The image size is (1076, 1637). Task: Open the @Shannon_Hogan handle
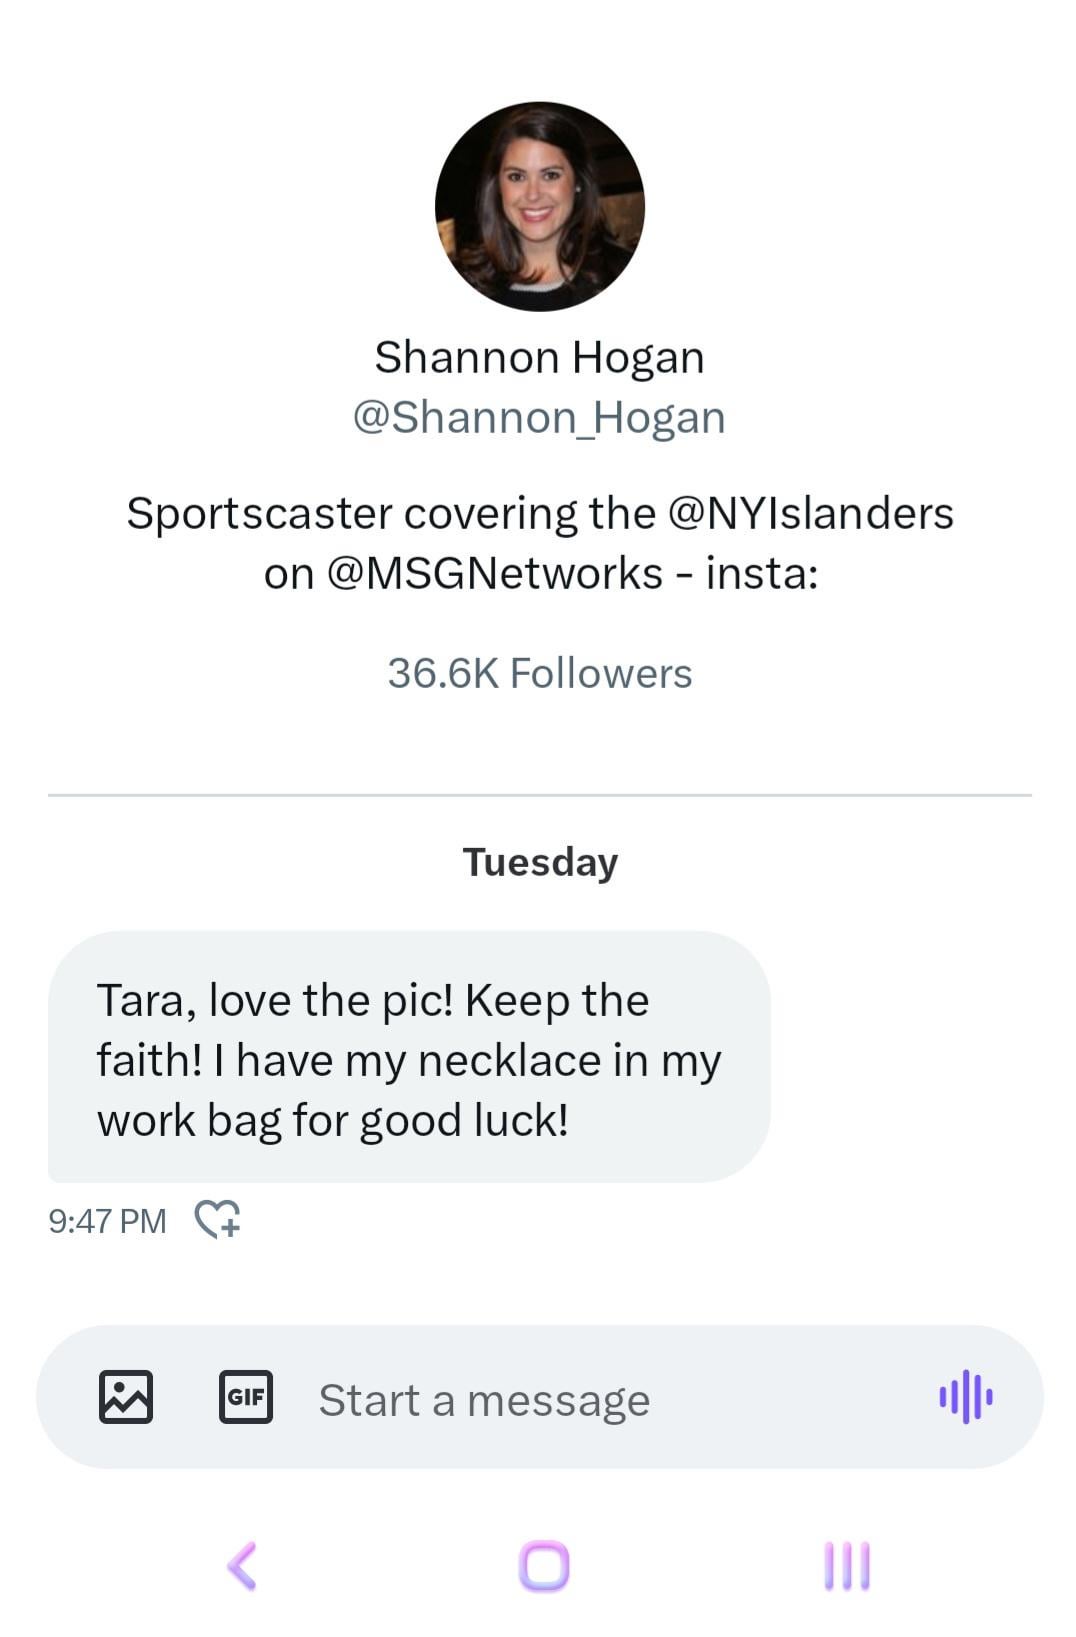[539, 417]
